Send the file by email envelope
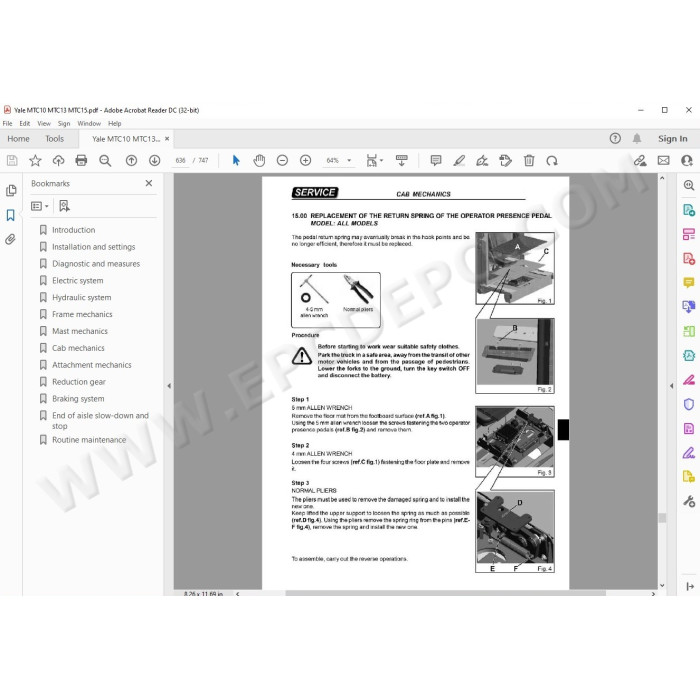Screen dimensions: 700x700 [663, 160]
